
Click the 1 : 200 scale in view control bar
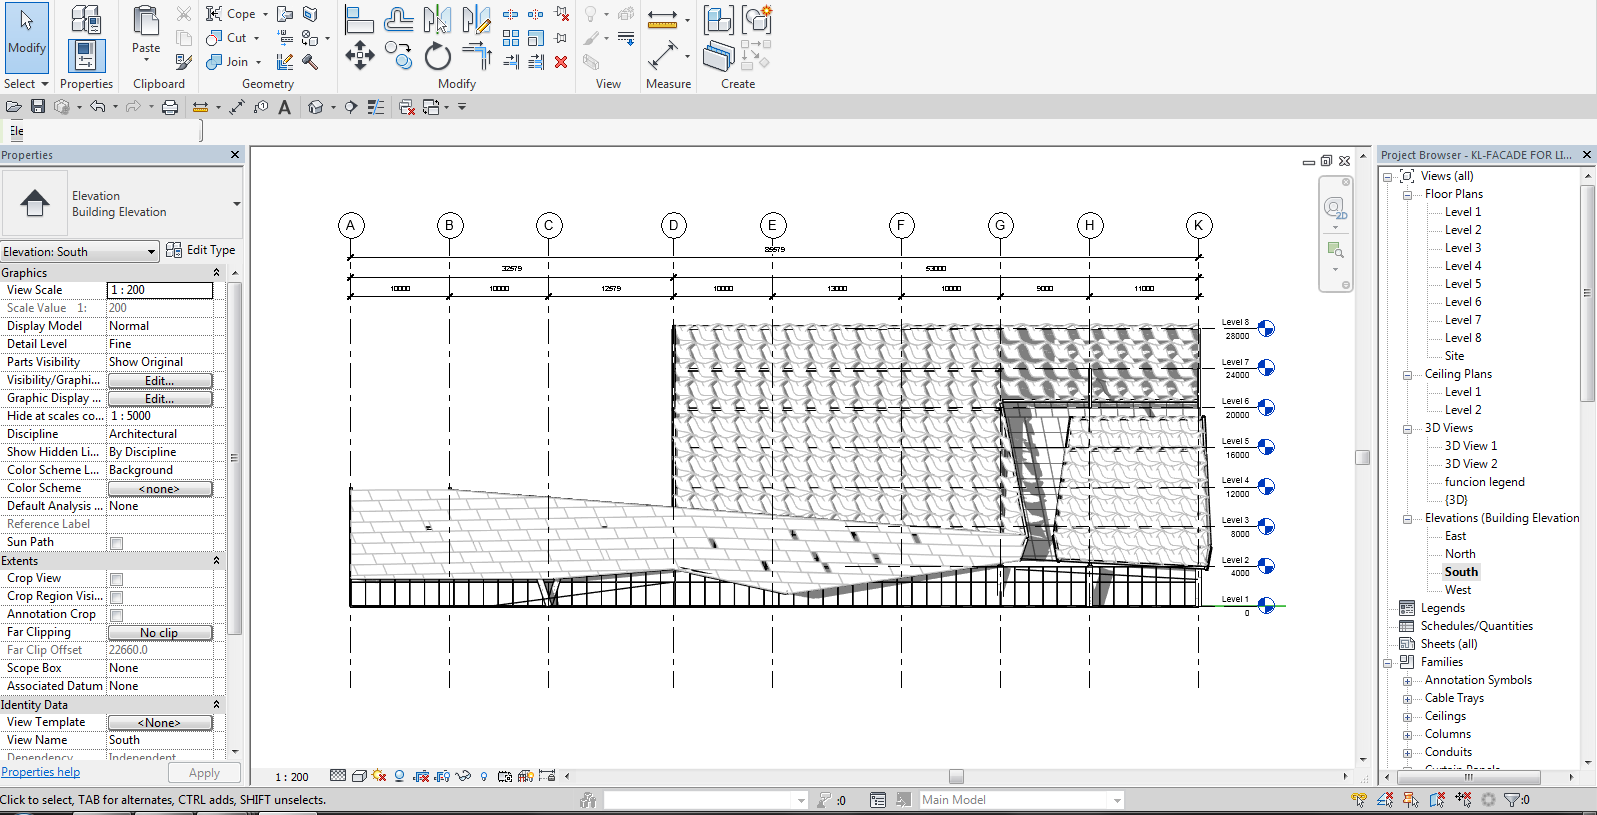292,777
